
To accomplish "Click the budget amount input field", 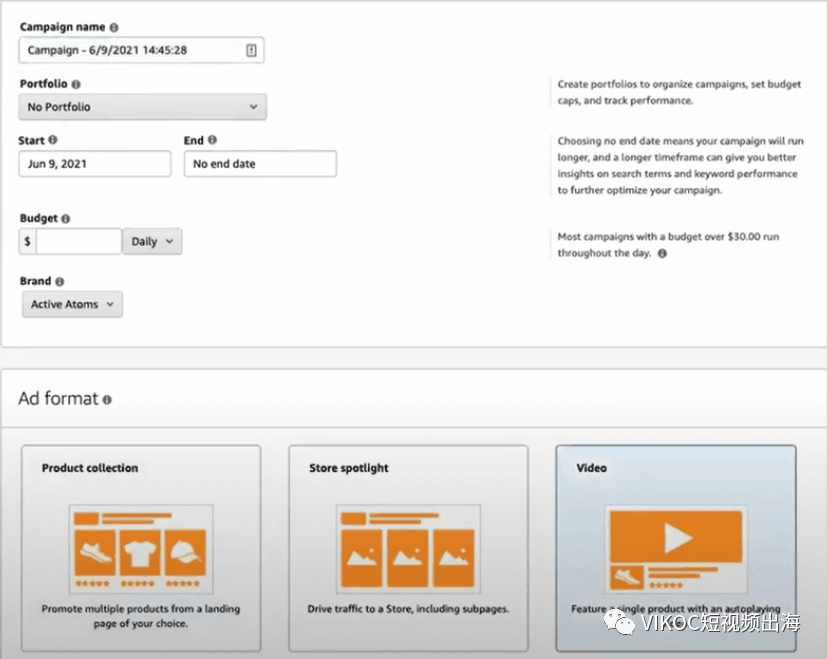I will click(x=79, y=242).
